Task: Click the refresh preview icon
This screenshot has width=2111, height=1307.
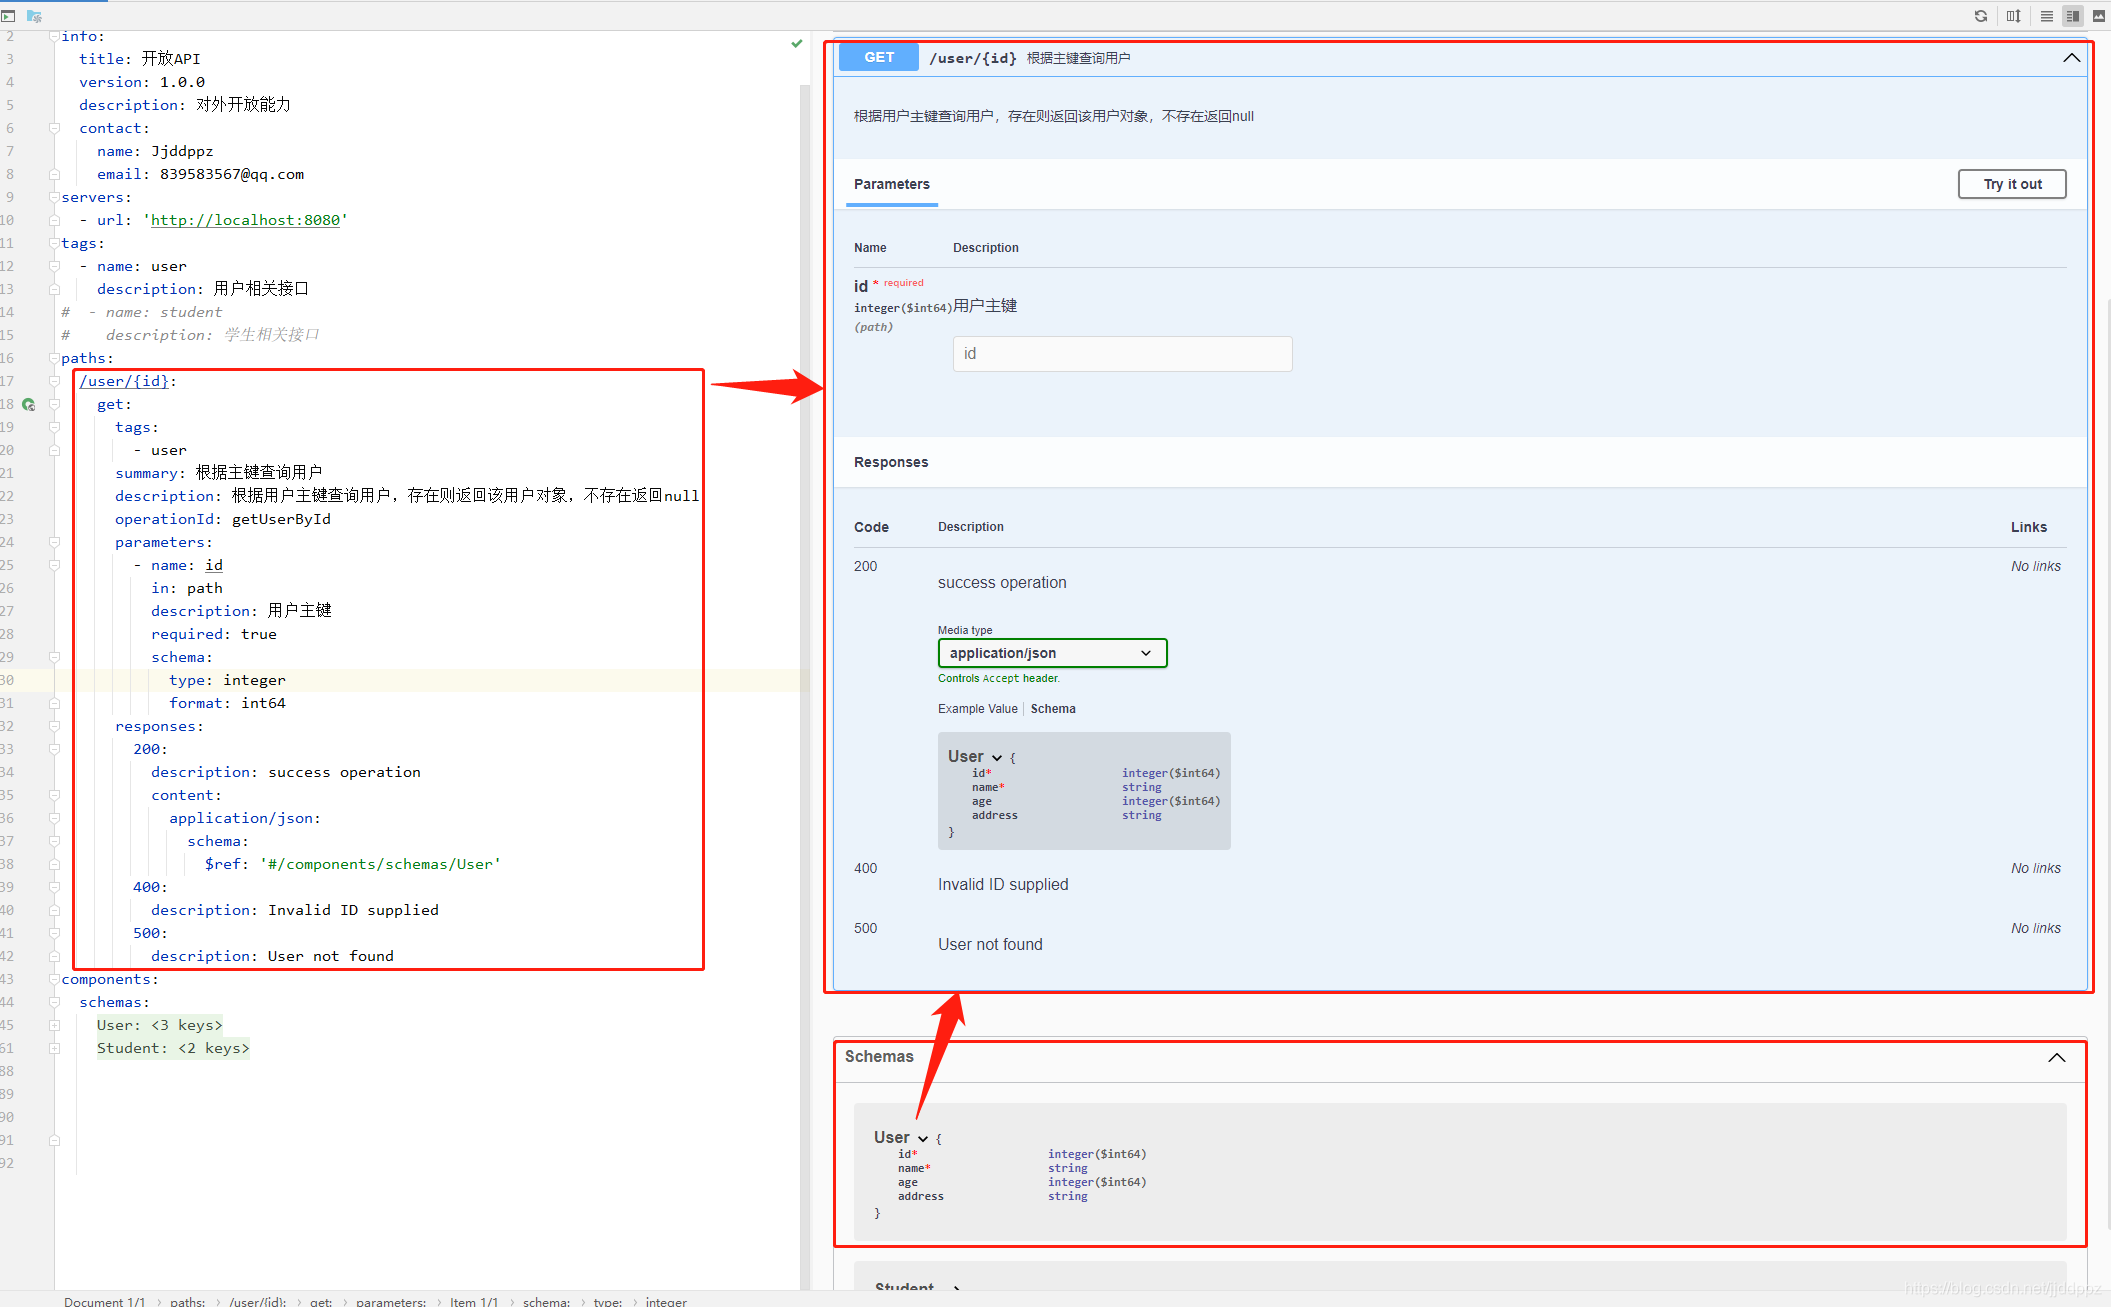Action: point(1980,16)
